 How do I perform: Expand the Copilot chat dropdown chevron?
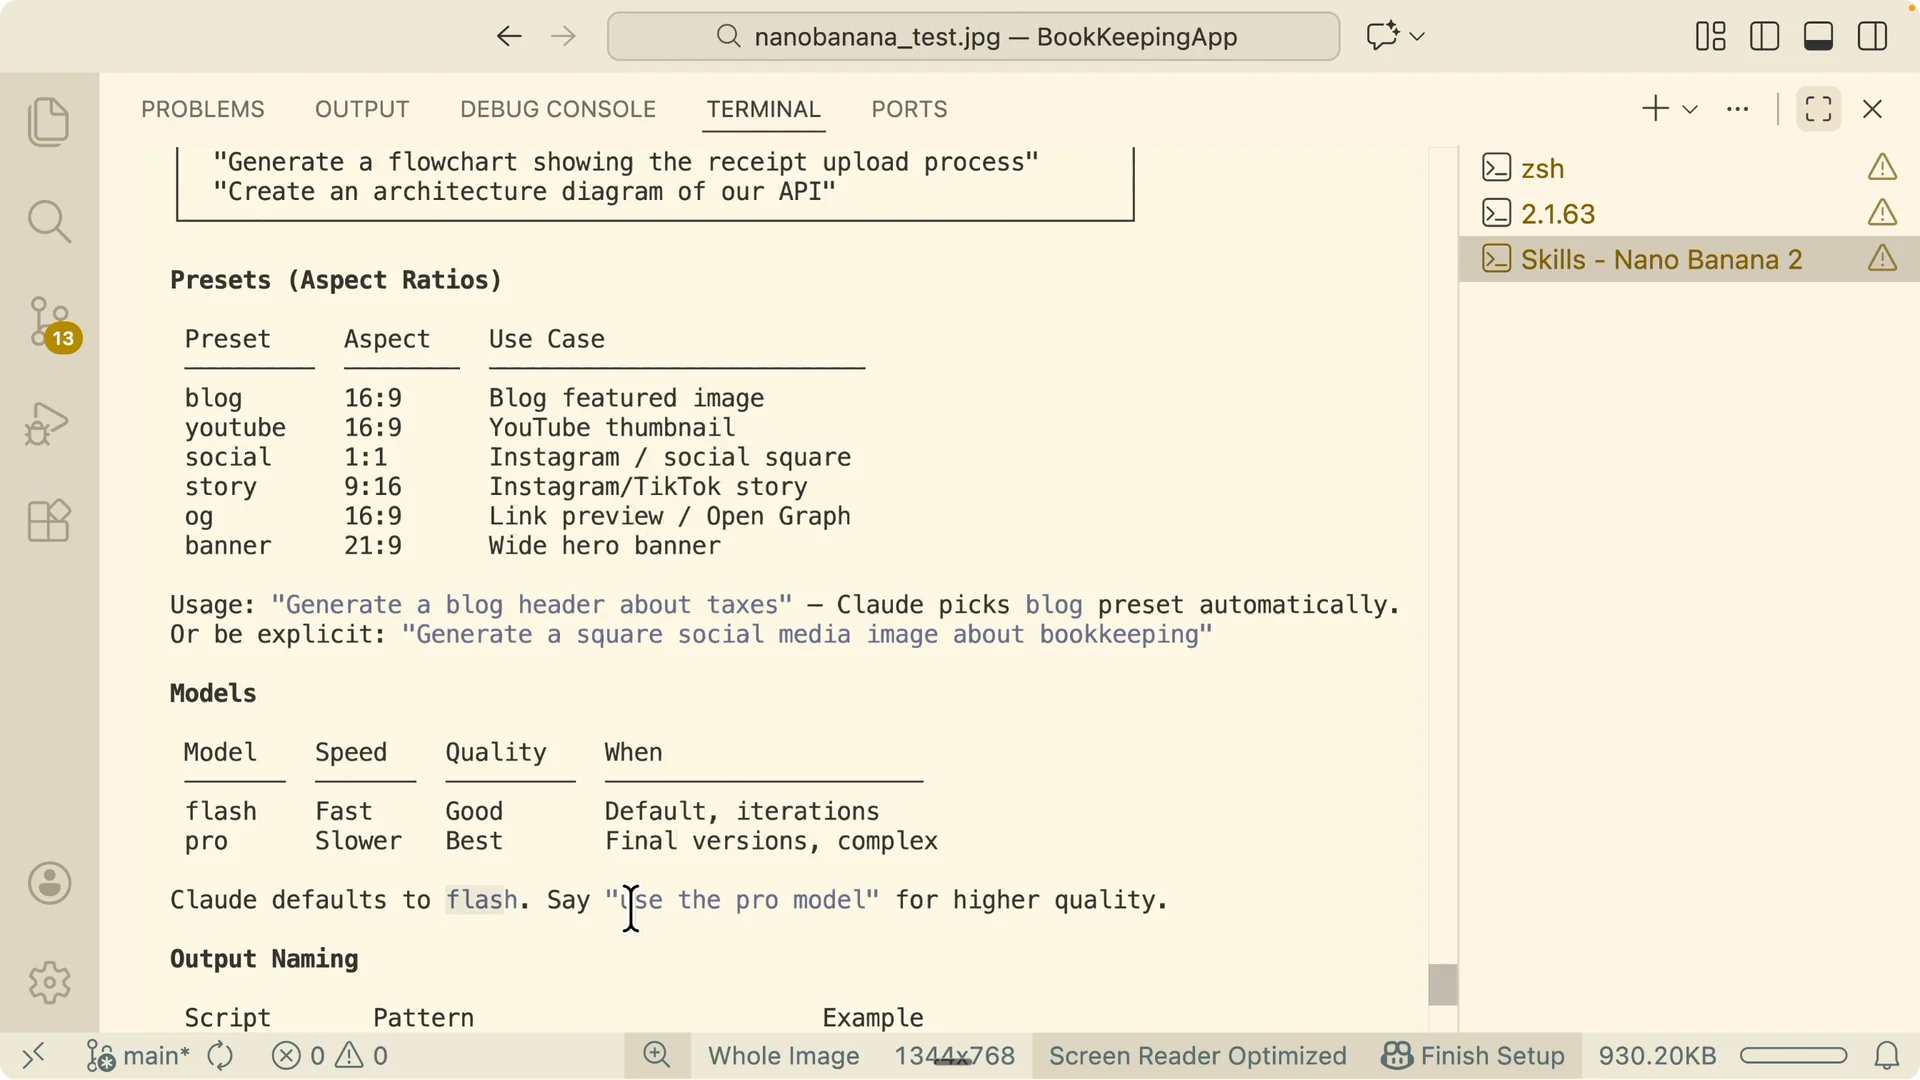(x=1417, y=37)
